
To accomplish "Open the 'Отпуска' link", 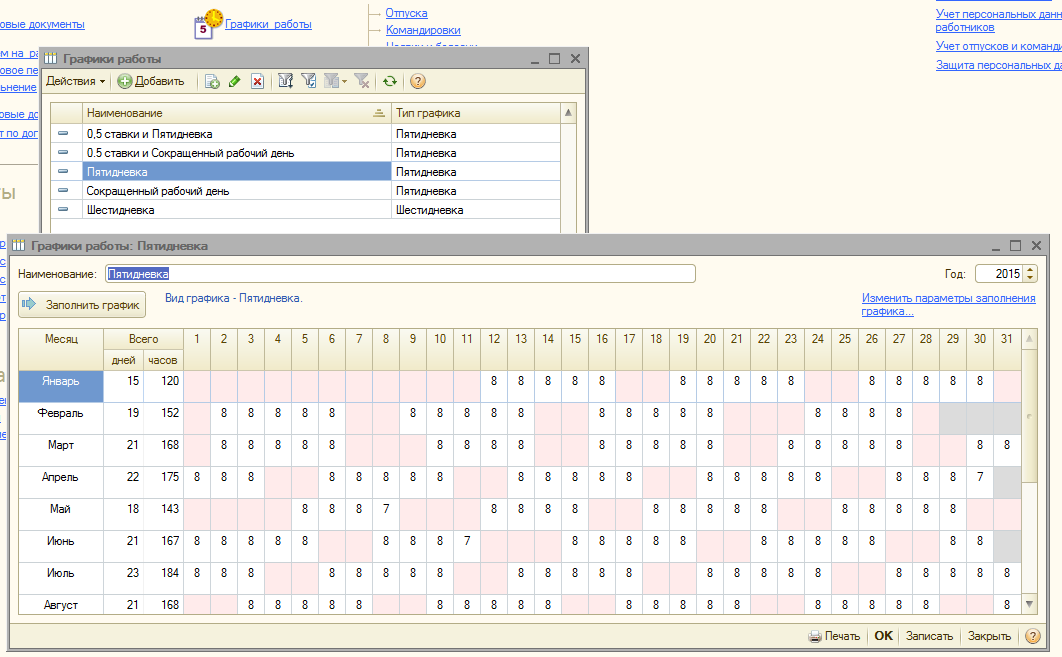I will pyautogui.click(x=406, y=13).
